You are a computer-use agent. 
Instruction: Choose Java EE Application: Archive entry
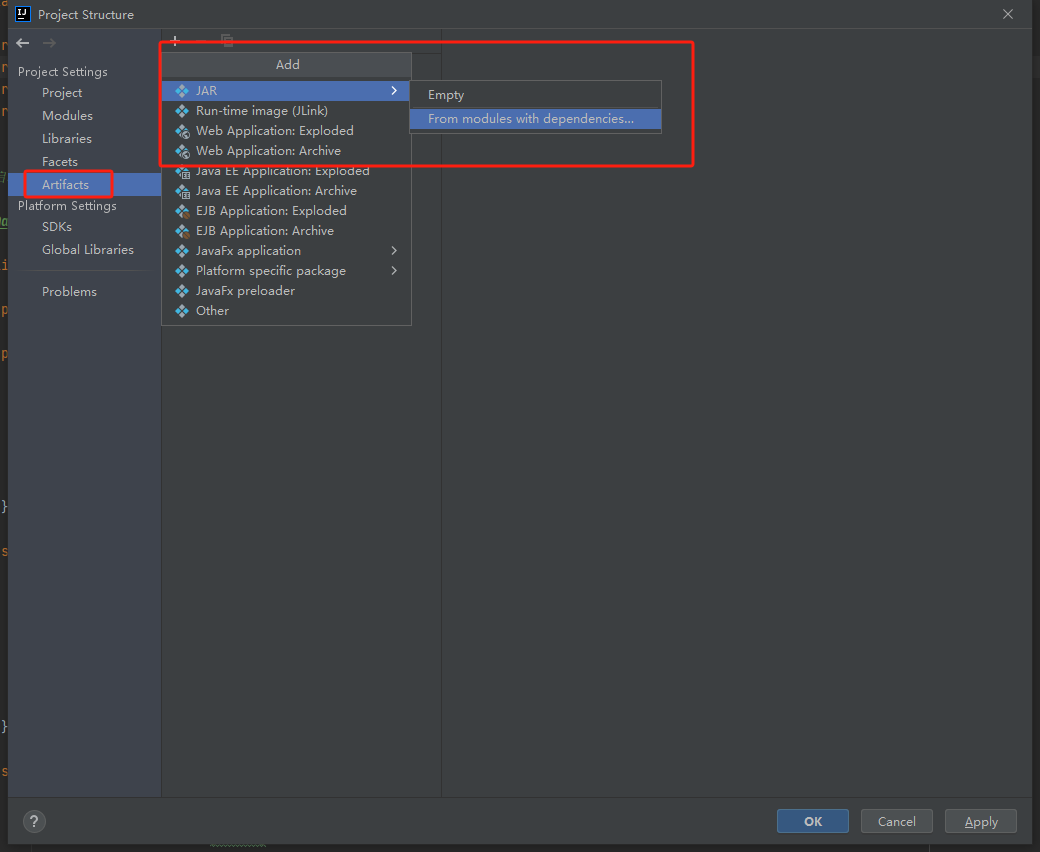[x=286, y=191]
